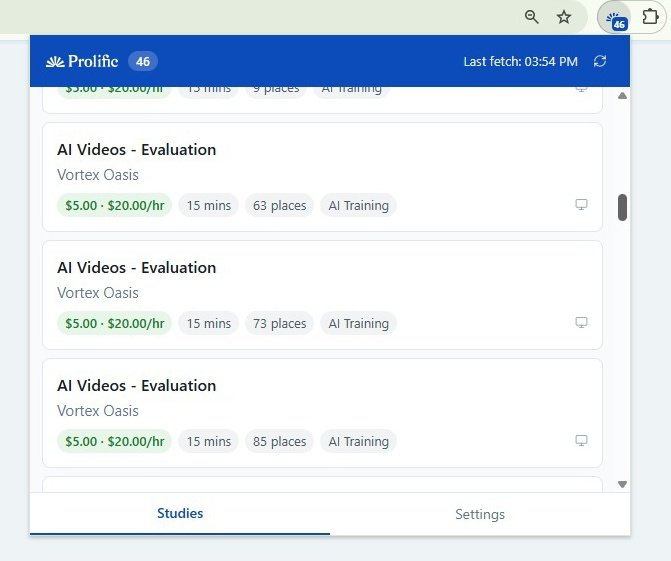
Task: Click the desktop device icon on the 73 places card
Action: click(581, 323)
